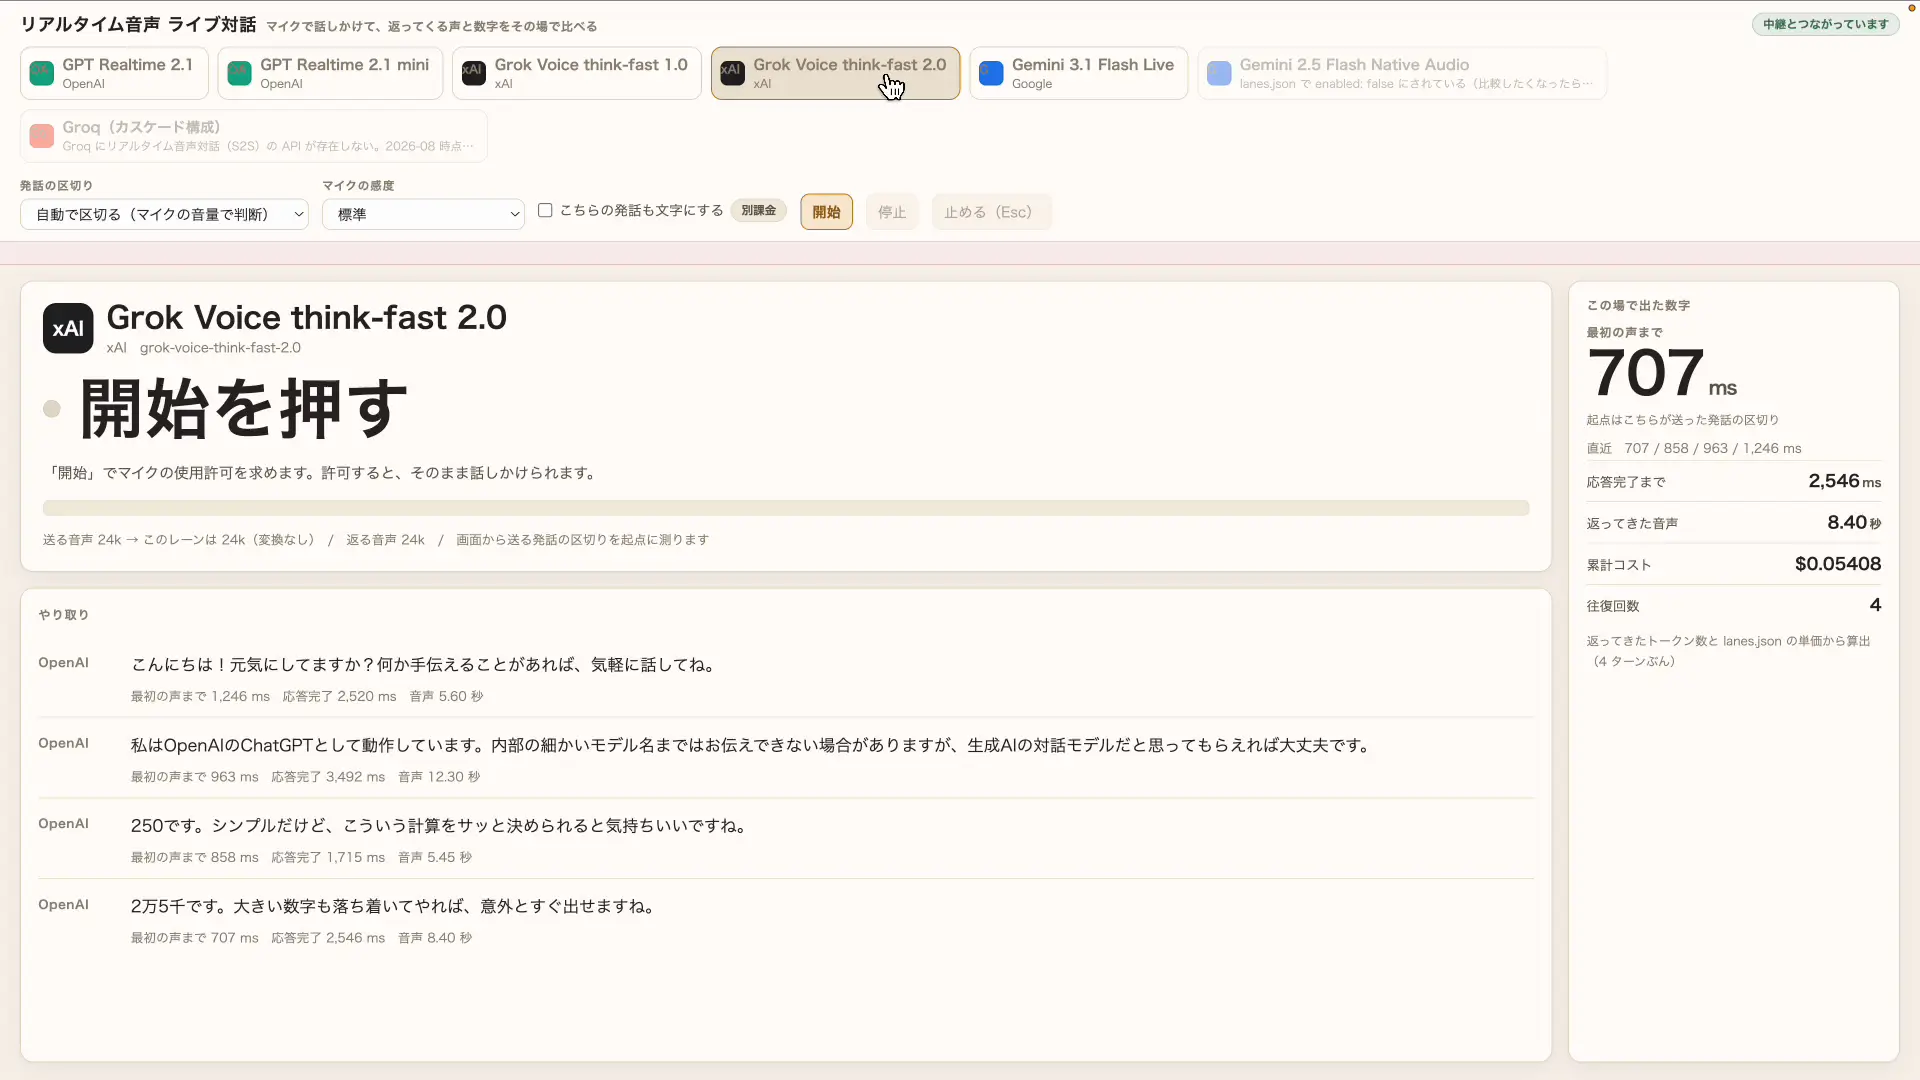
Task: Click the 中継とつながっています status badge
Action: (x=1825, y=24)
